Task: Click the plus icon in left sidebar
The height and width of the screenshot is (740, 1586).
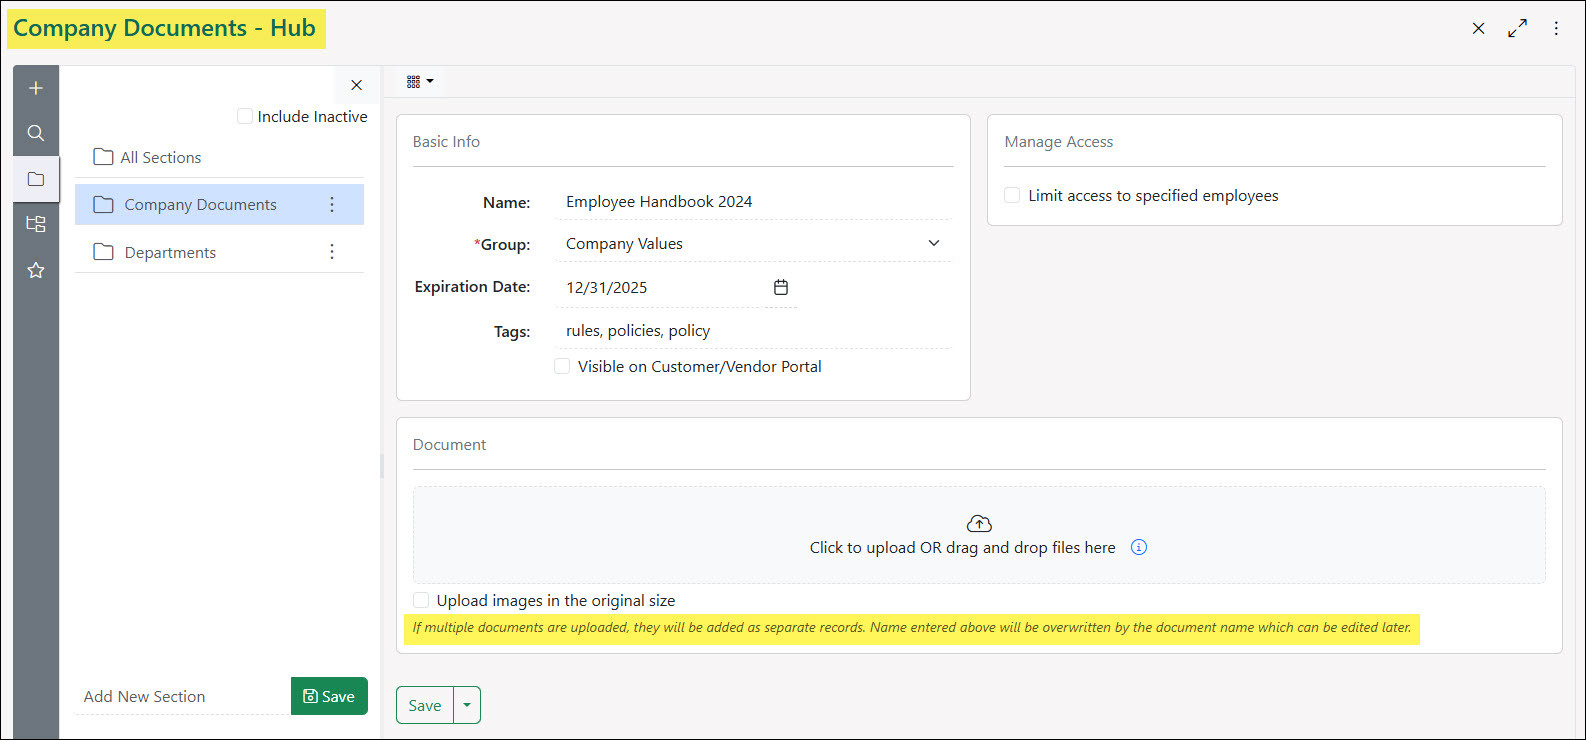Action: [x=36, y=88]
